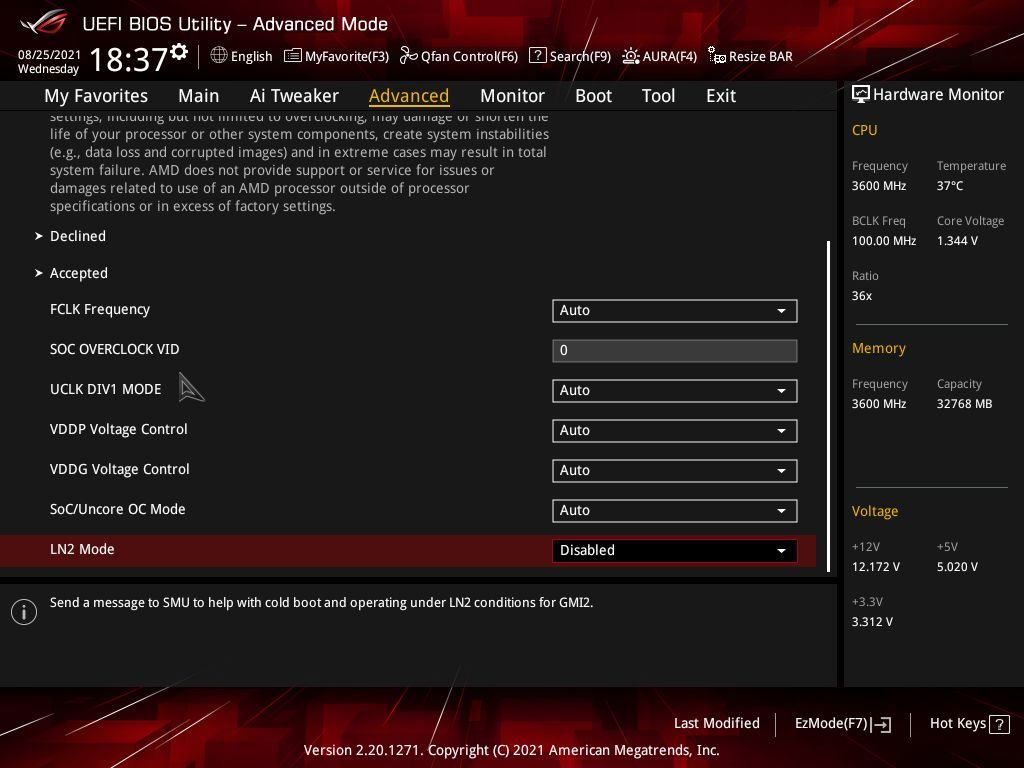Image resolution: width=1024 pixels, height=768 pixels.
Task: Switch to the Main tab
Action: [x=199, y=95]
